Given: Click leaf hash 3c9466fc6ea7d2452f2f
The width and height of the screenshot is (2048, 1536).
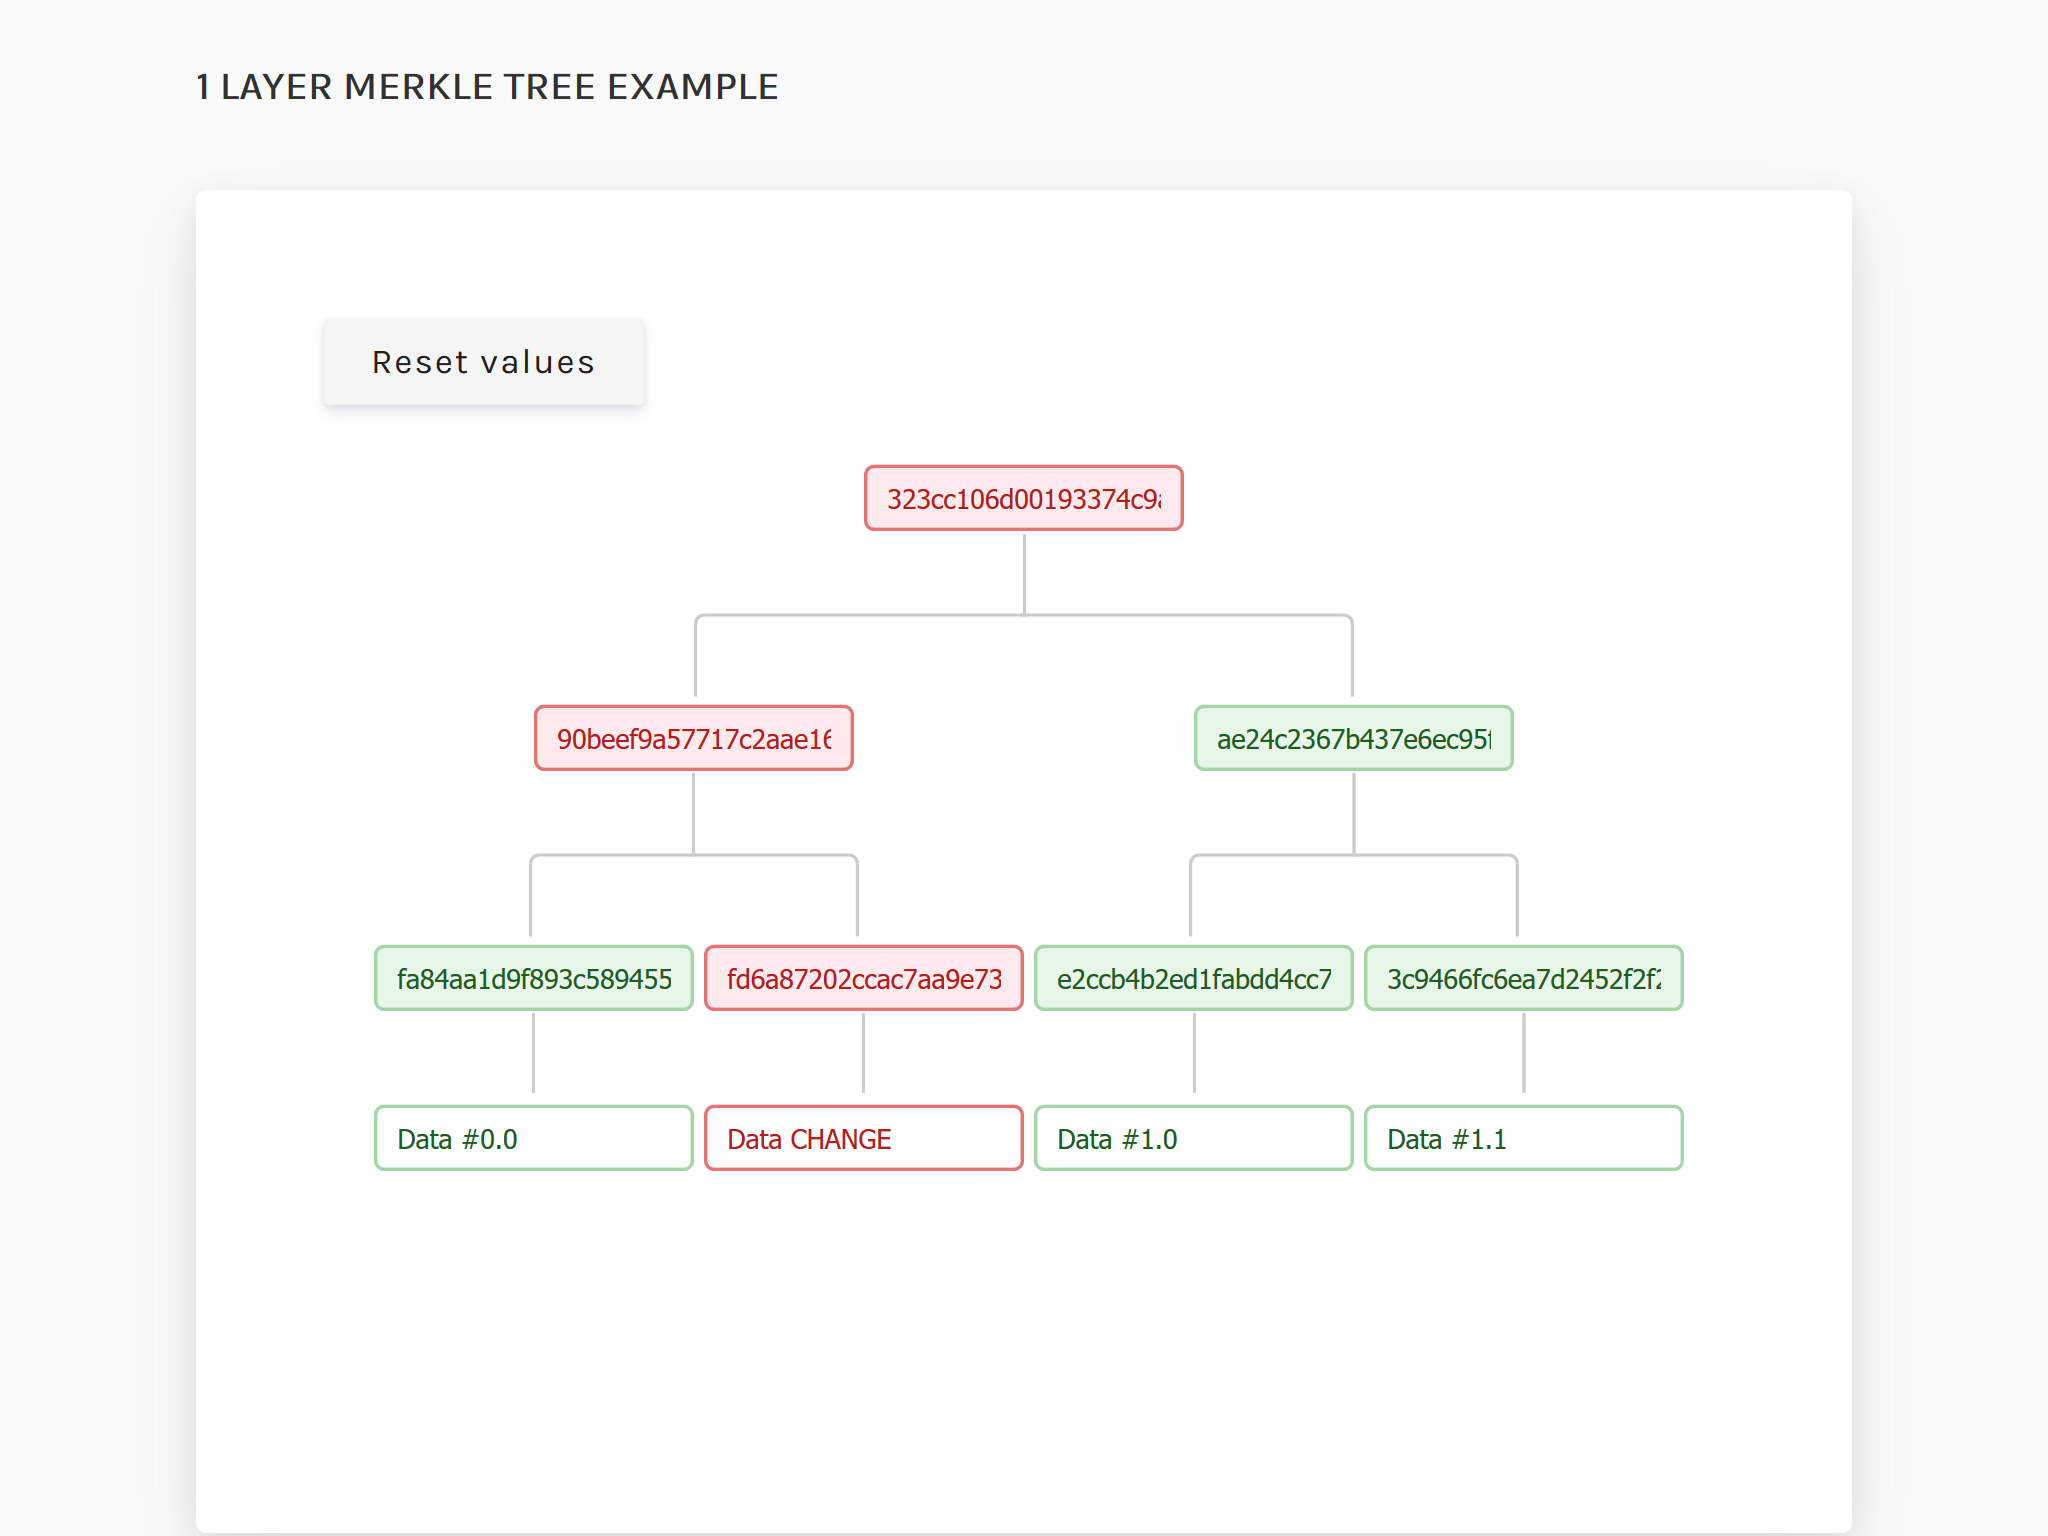Looking at the screenshot, I should 1523,978.
